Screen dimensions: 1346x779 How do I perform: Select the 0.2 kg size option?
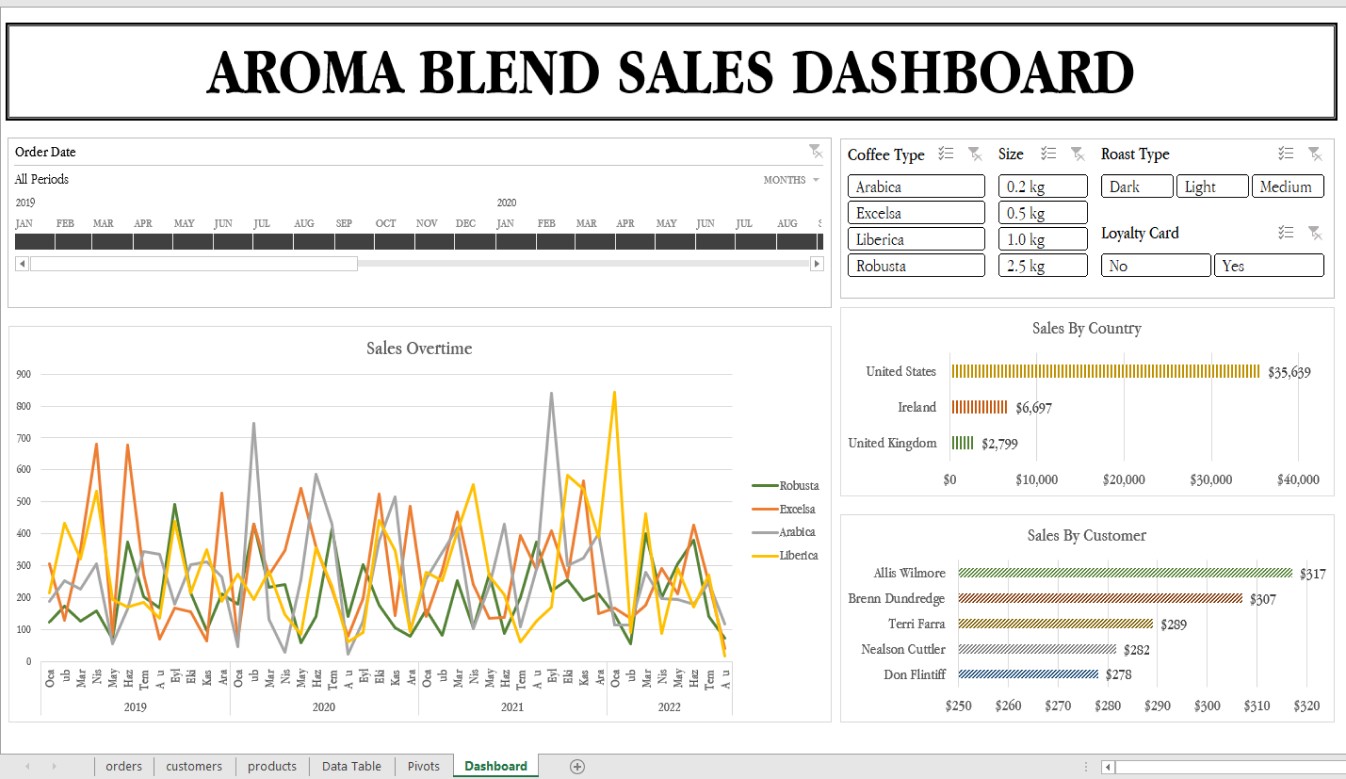point(1043,187)
